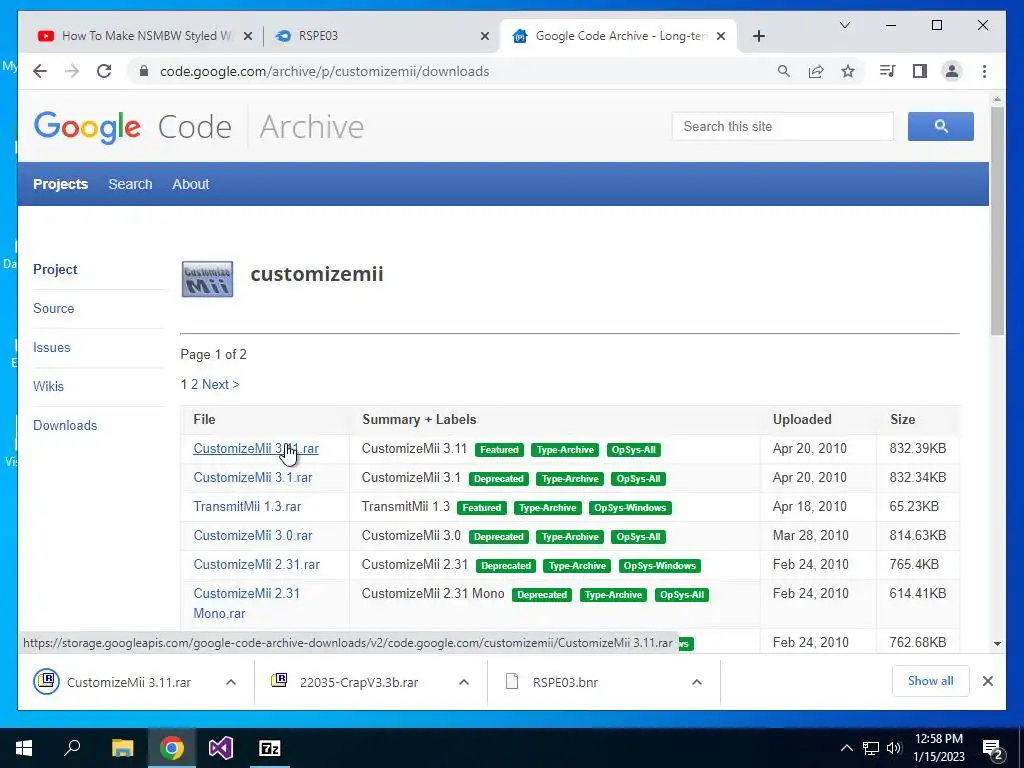Expand options for 22035-CrapV3.3b.rar download
This screenshot has width=1024, height=768.
464,682
